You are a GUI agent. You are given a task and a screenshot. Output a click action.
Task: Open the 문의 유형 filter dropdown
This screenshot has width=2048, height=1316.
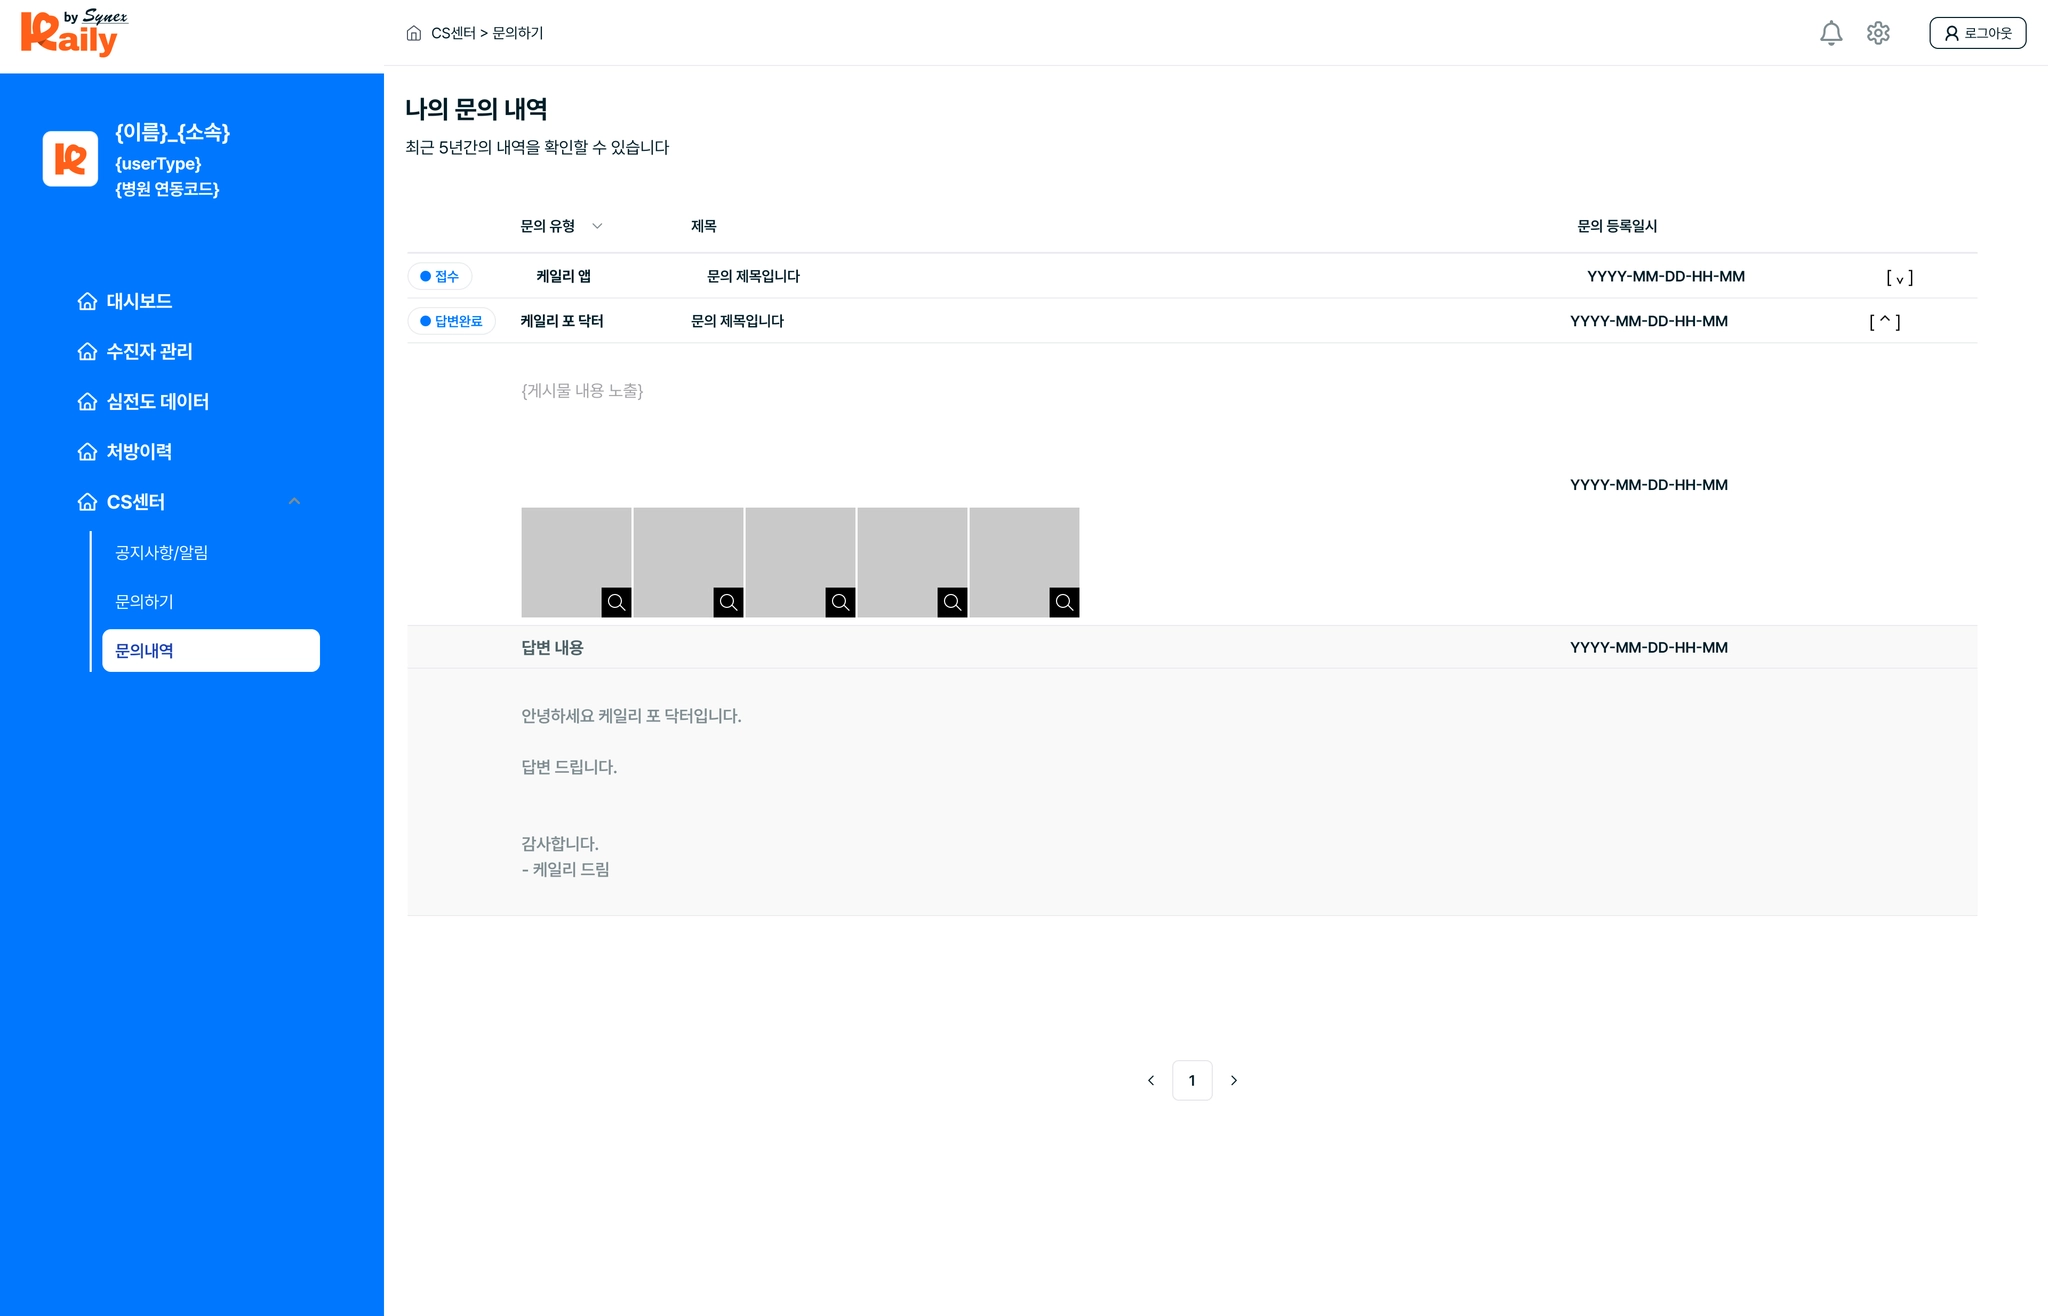tap(597, 226)
